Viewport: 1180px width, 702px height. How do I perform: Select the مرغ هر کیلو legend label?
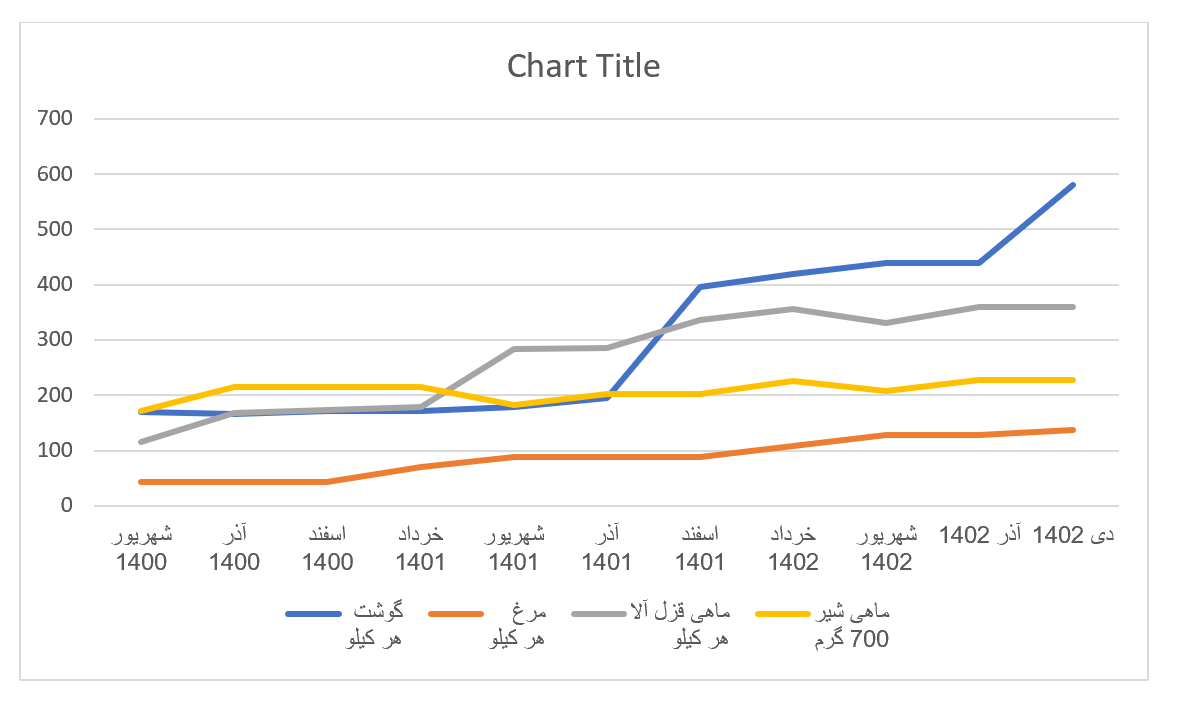coord(517,626)
